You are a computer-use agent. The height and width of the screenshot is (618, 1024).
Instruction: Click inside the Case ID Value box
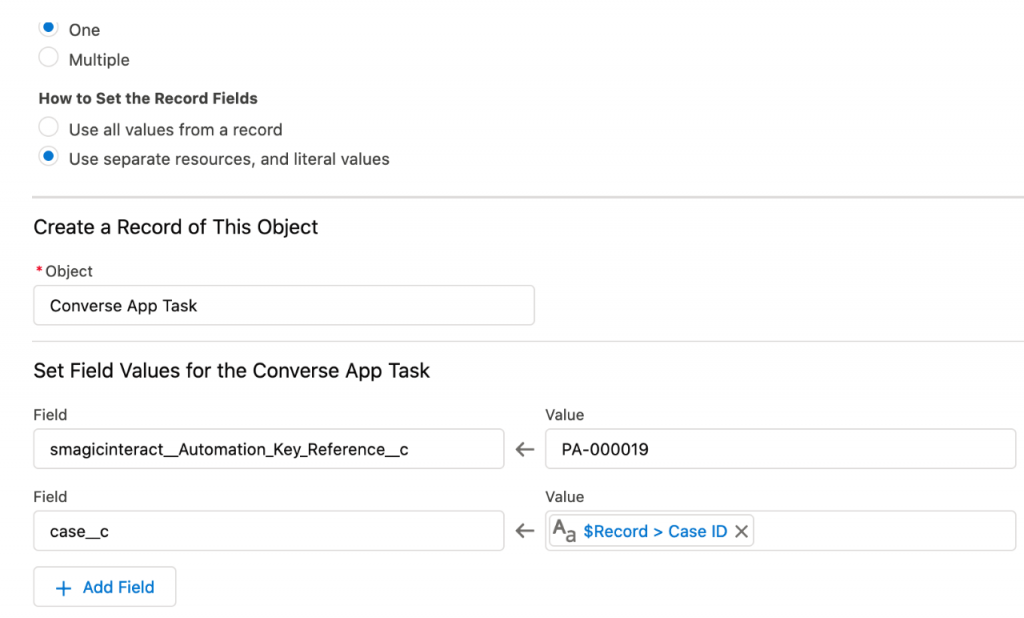[x=880, y=531]
